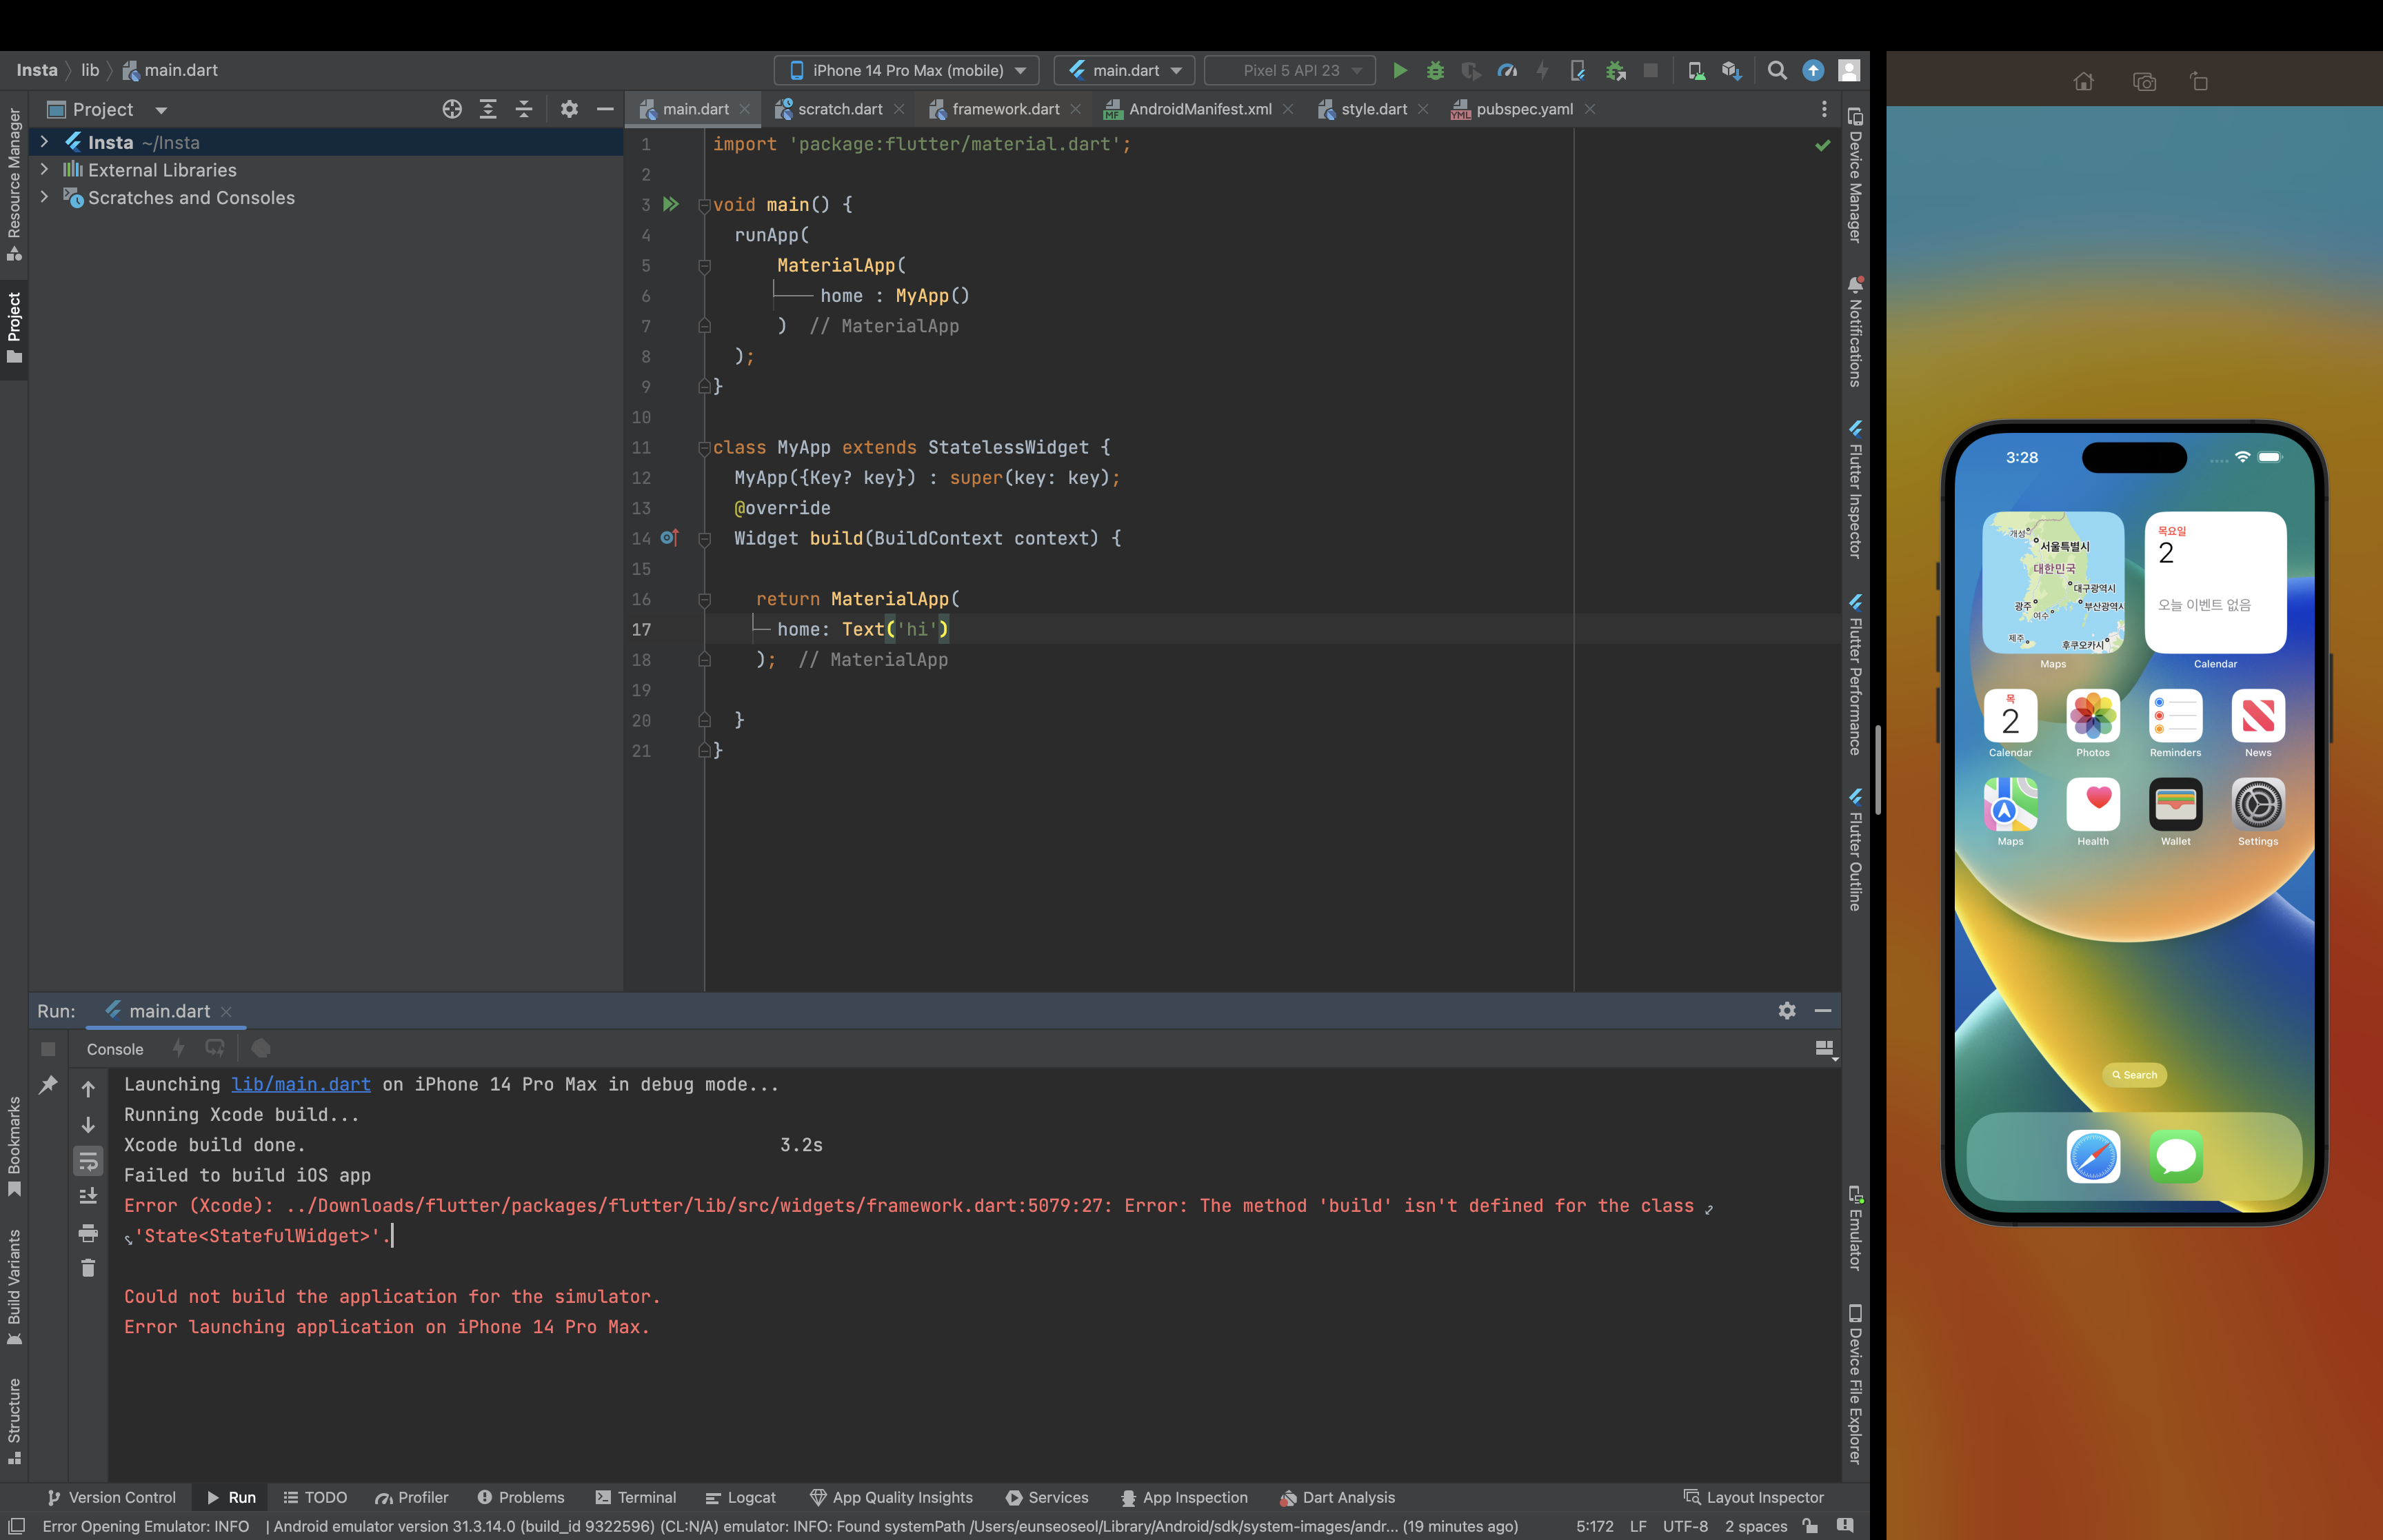Expand Scratches and Consoles node
The height and width of the screenshot is (1540, 2383).
coord(44,198)
